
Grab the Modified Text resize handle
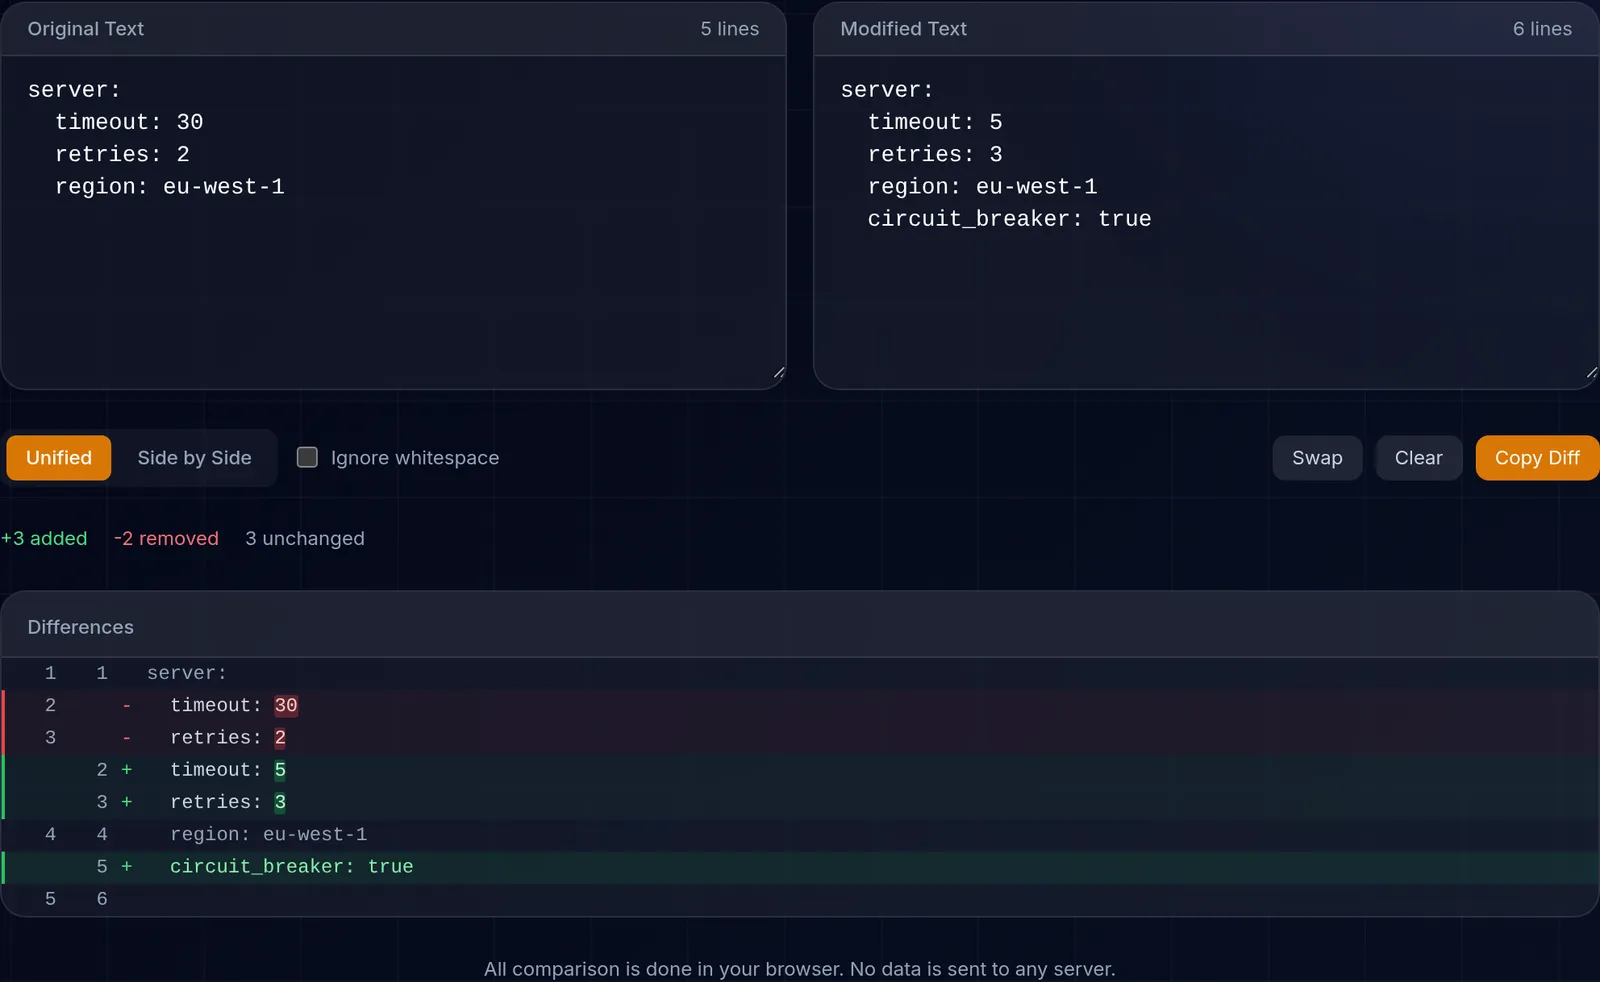1591,373
